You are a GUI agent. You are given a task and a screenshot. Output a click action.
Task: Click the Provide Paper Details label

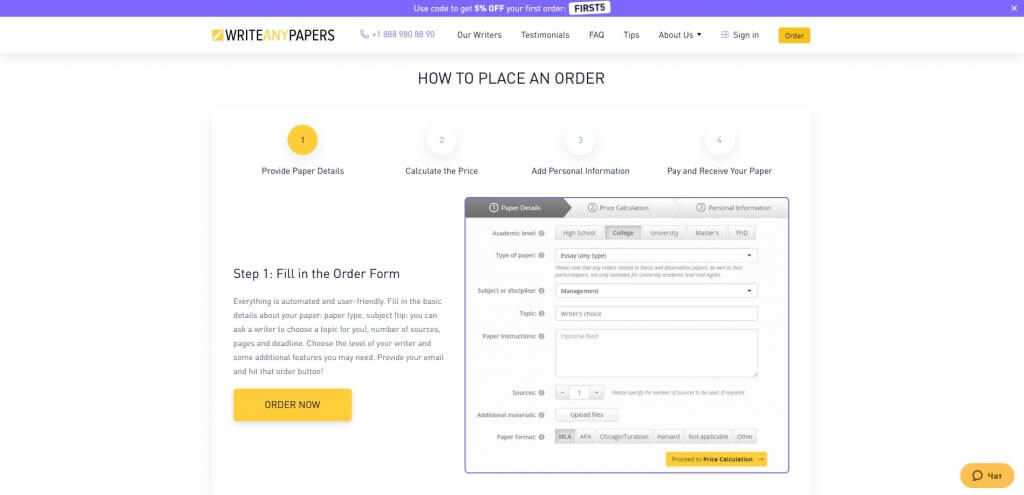coord(302,171)
